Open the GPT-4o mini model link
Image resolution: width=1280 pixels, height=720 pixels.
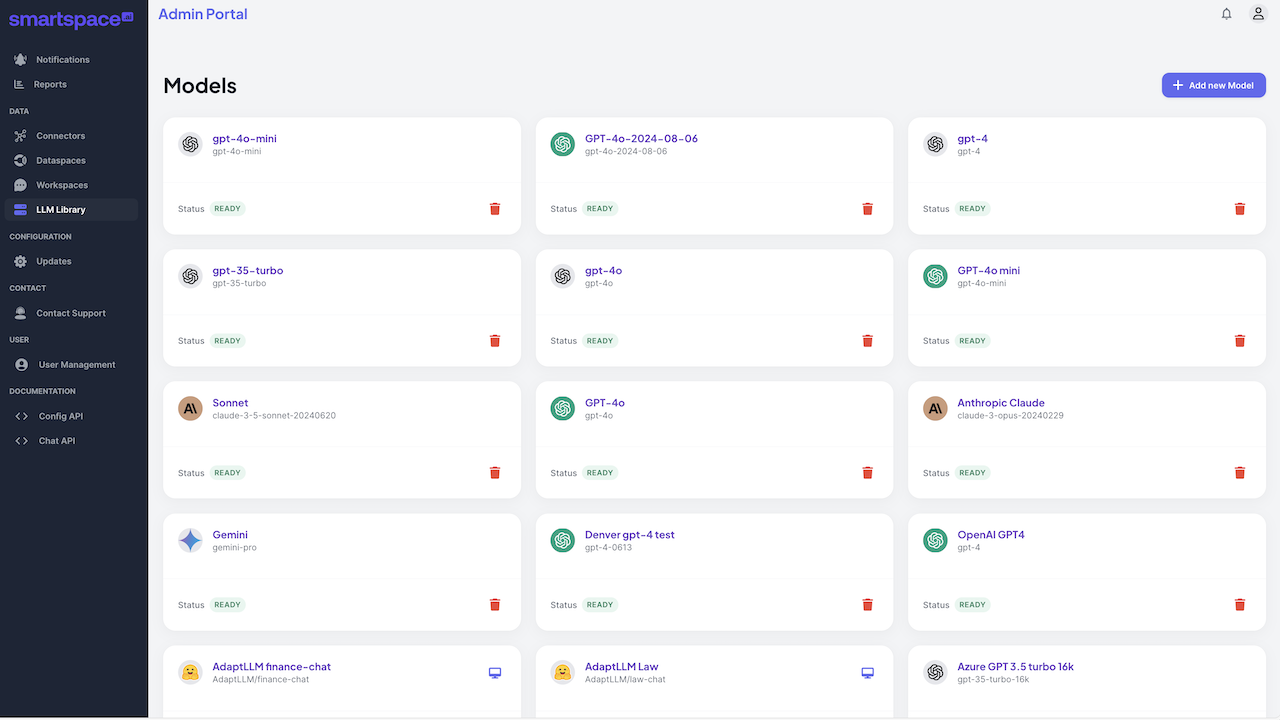coord(989,271)
